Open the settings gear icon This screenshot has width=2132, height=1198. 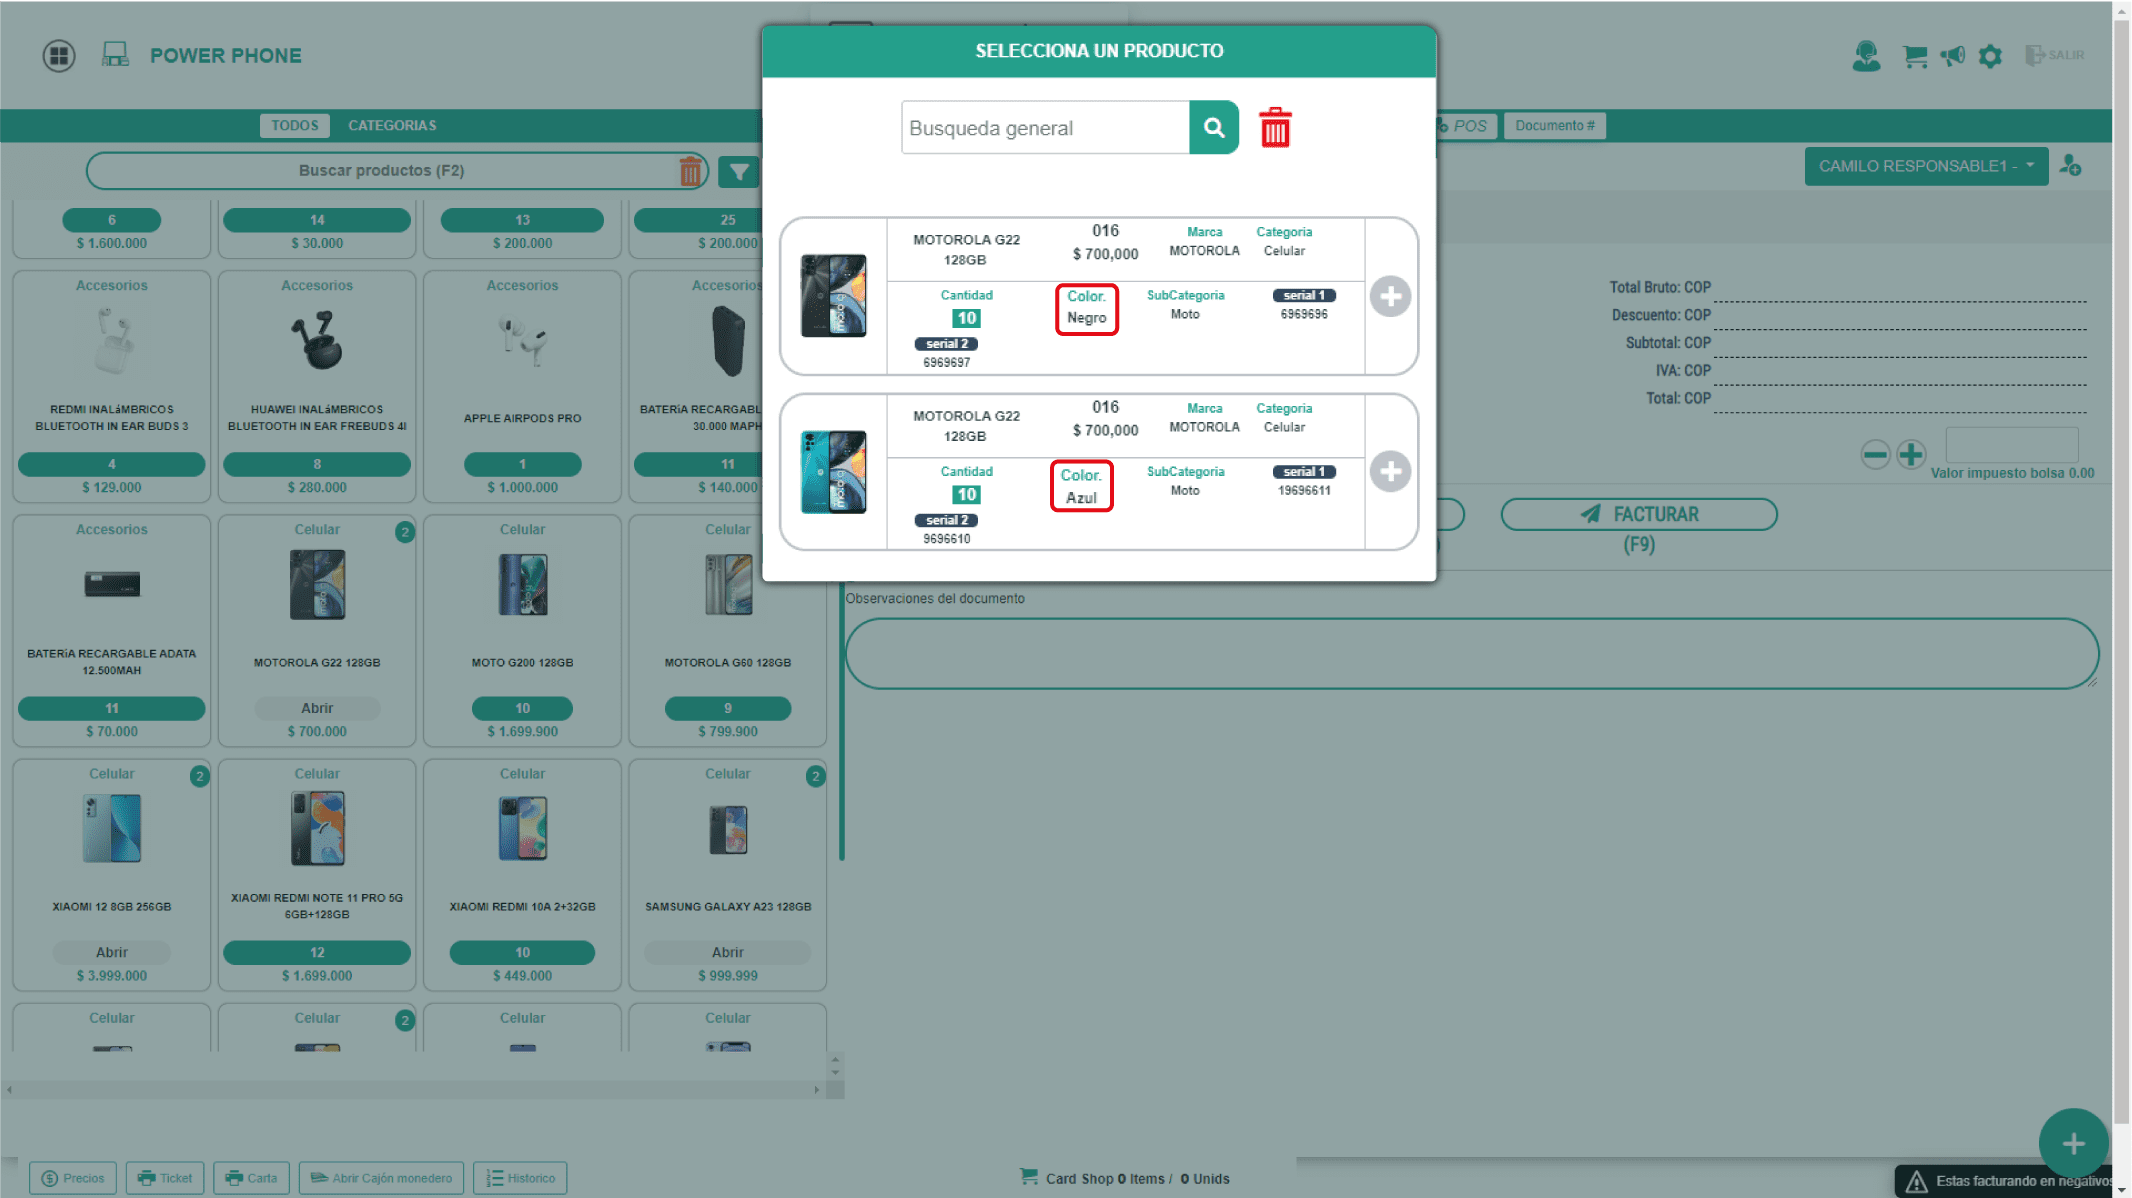[x=1990, y=56]
